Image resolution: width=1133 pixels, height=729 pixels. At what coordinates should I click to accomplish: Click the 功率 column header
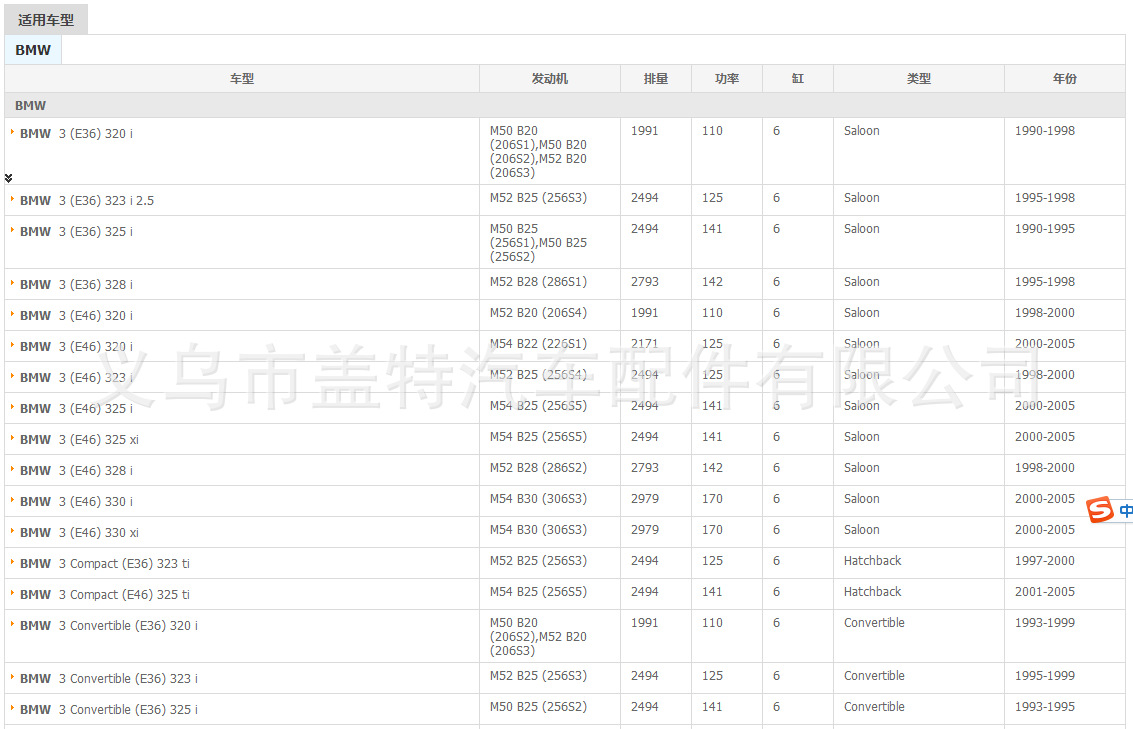pos(727,79)
